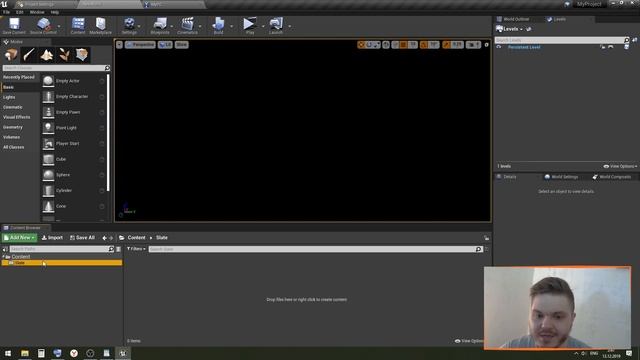Screen dimensions: 640x360
Task: Click the Blueprints toolbar icon
Action: coord(160,26)
